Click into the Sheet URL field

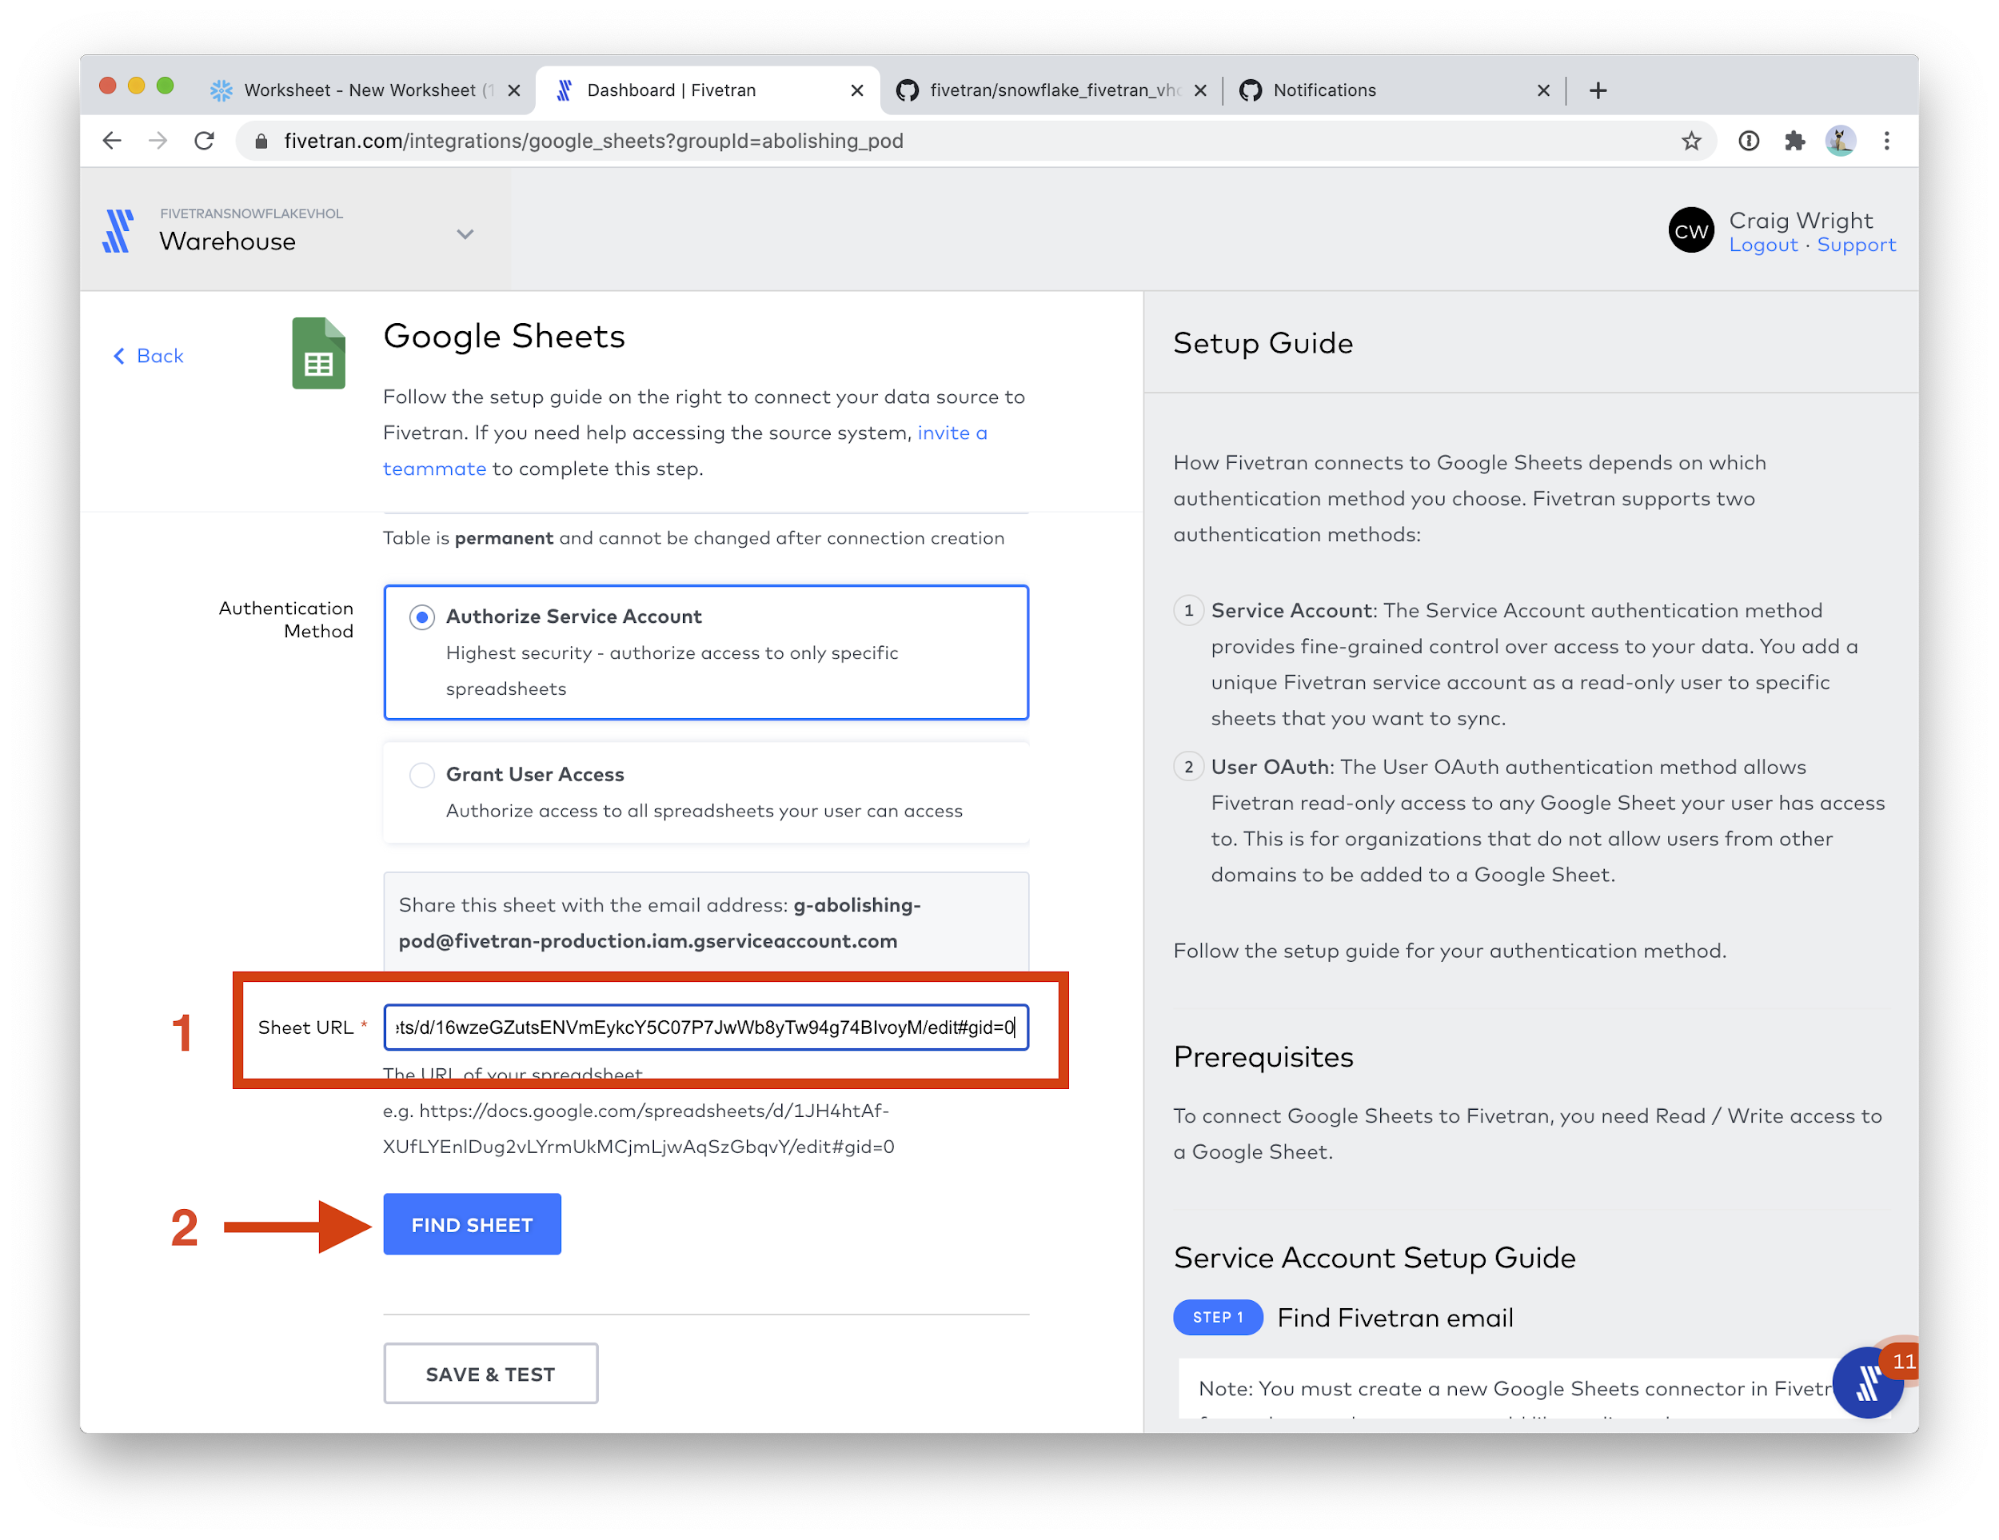(x=705, y=1028)
